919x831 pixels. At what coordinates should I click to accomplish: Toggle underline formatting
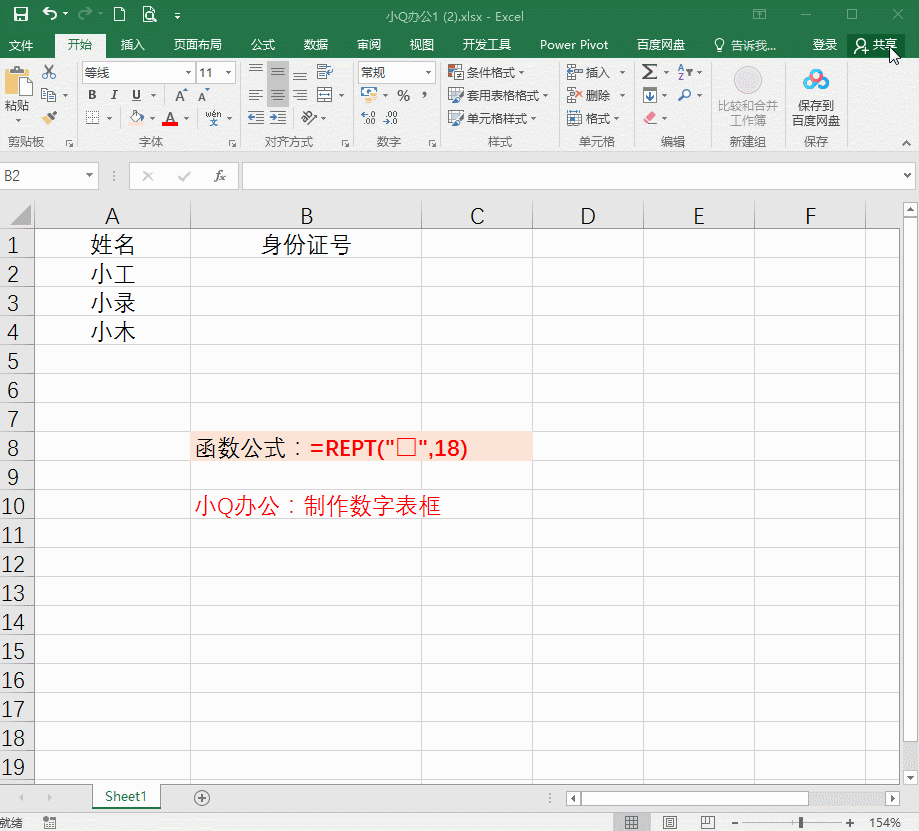point(137,95)
